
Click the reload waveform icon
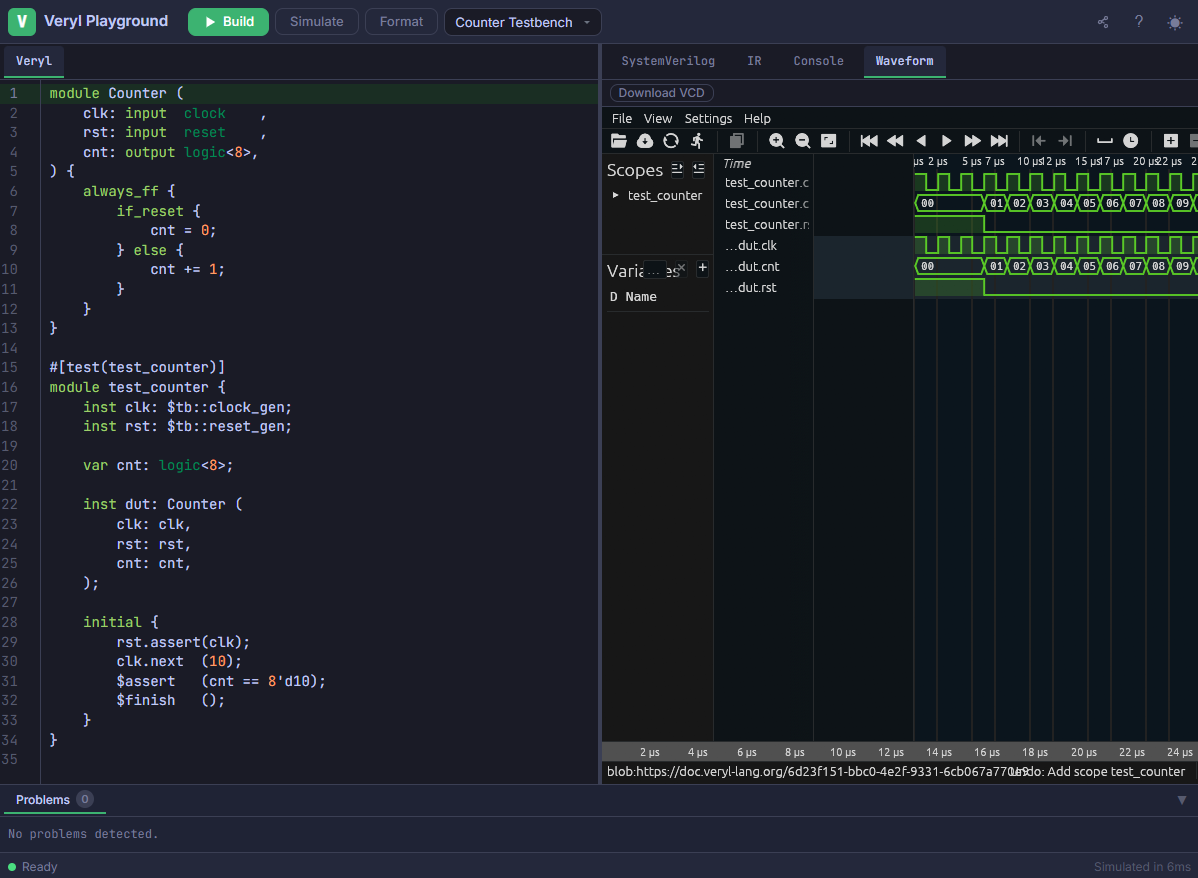671,141
